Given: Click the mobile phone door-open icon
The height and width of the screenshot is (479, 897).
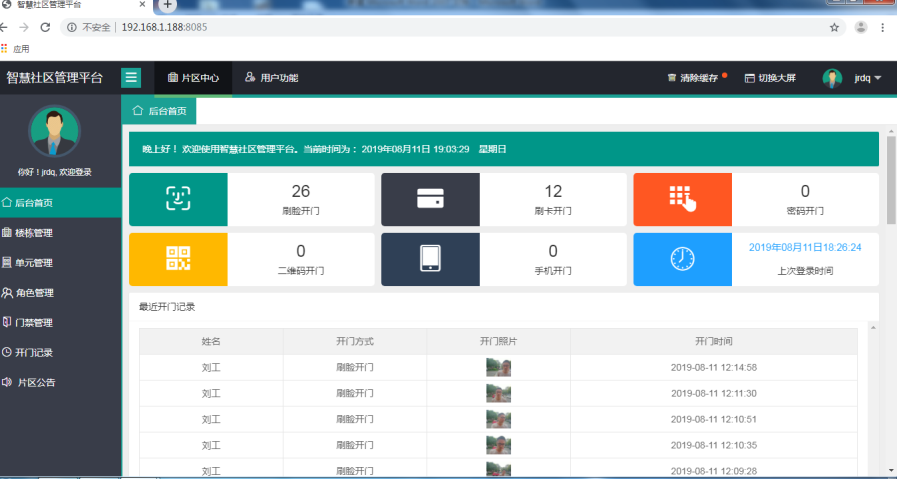Looking at the screenshot, I should 430,258.
